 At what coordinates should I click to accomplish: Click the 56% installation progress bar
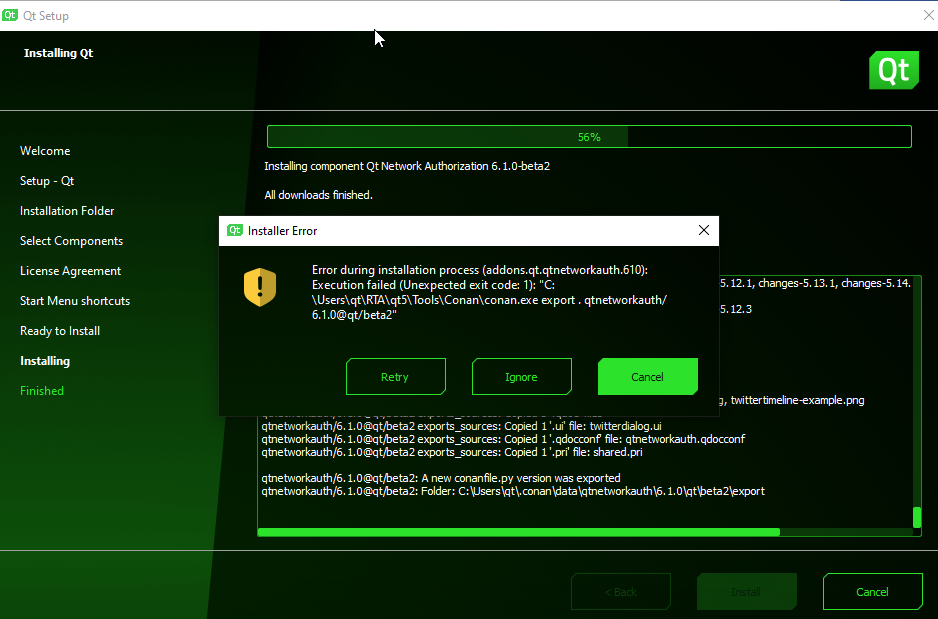(589, 137)
